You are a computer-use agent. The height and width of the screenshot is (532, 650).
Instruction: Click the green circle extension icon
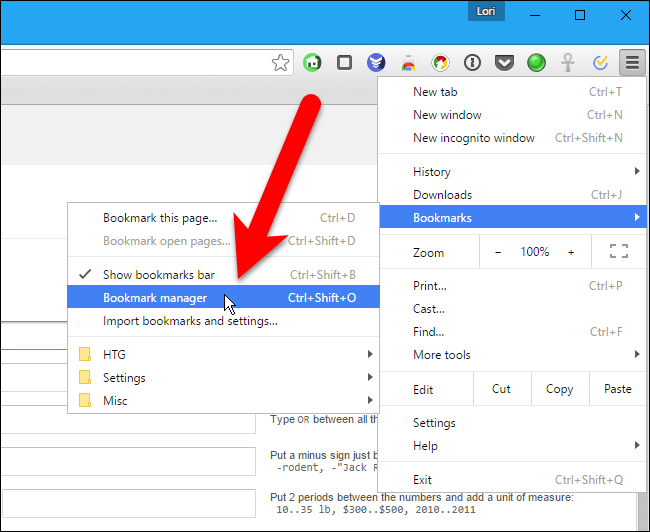537,63
